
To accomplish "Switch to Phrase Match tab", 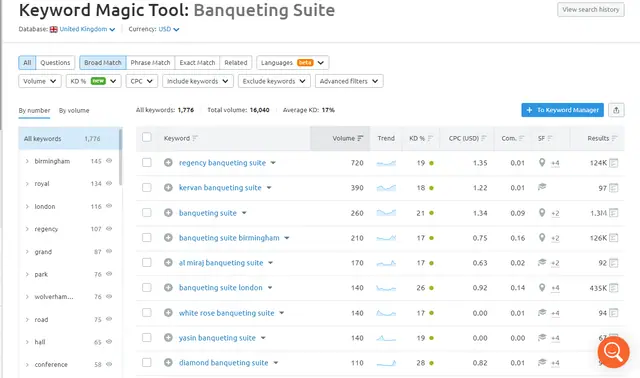I will pos(150,62).
